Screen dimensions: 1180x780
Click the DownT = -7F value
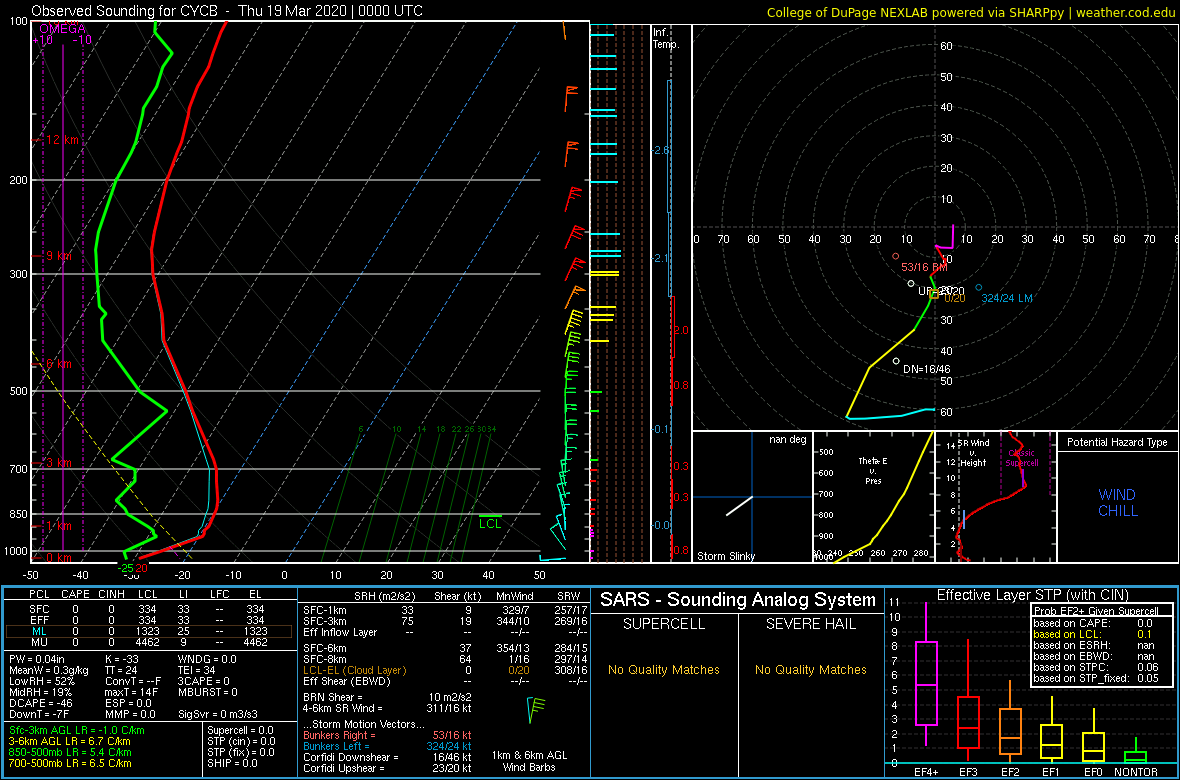coord(37,713)
